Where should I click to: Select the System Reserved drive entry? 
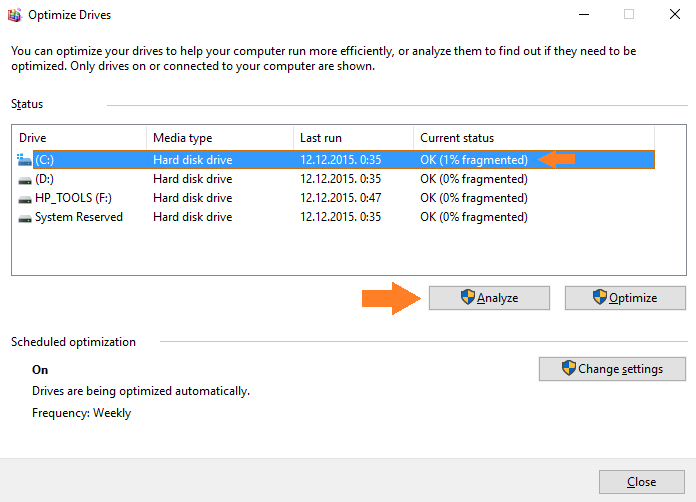[335, 217]
